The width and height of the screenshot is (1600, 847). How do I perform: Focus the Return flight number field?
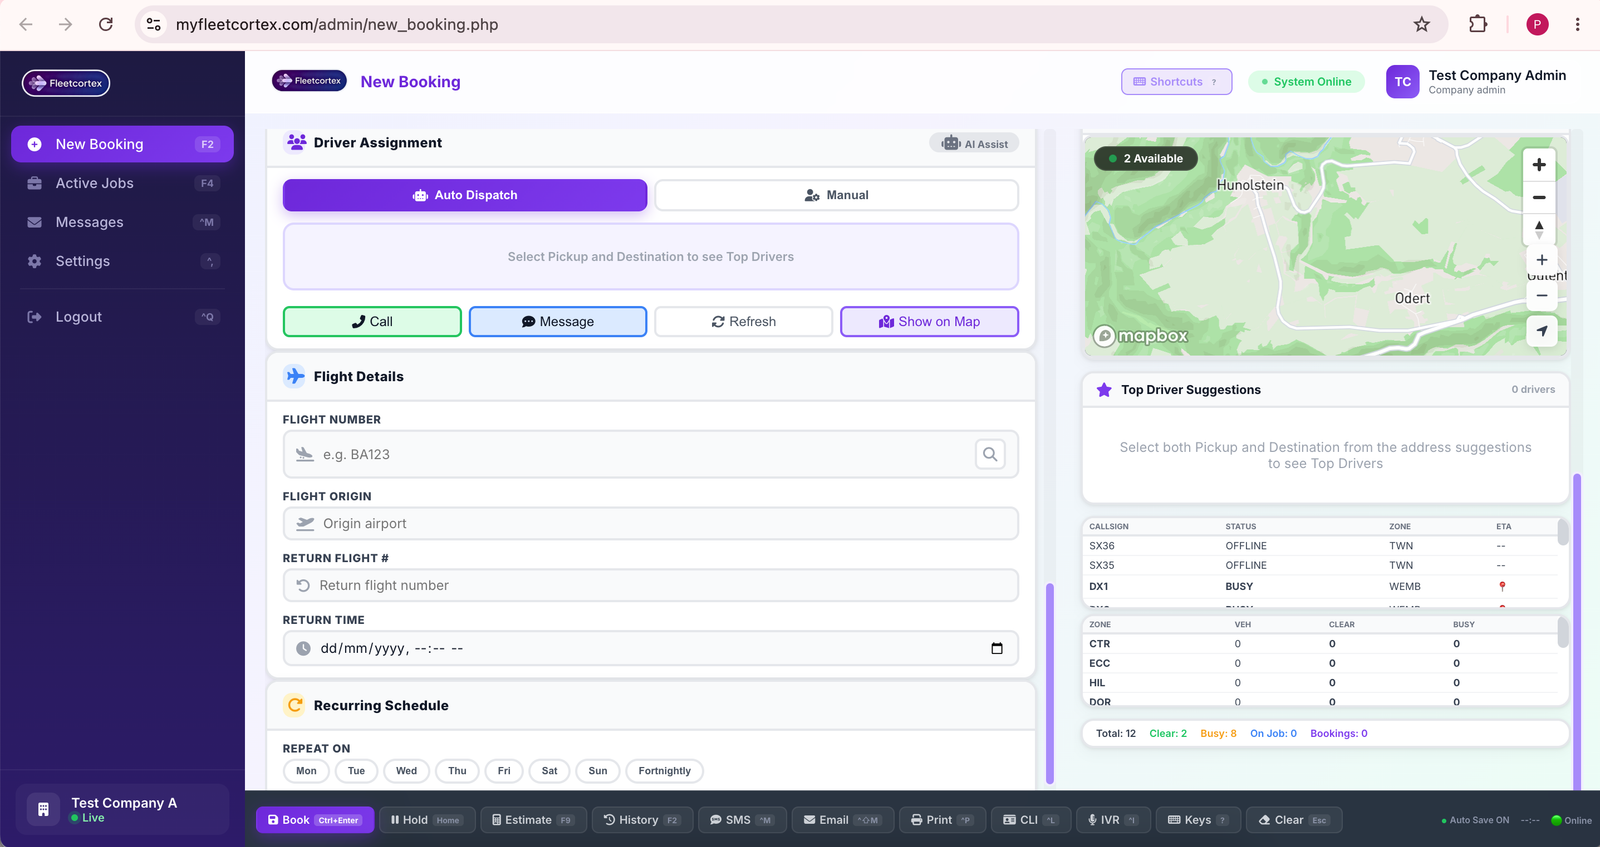pyautogui.click(x=651, y=586)
